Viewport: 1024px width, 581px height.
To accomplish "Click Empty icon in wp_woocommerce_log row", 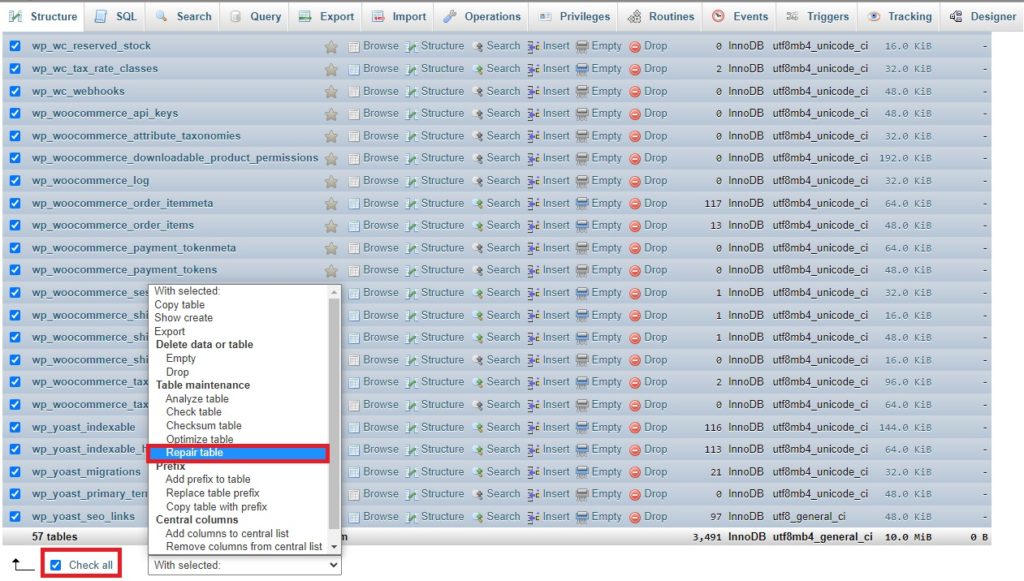I will tap(582, 181).
